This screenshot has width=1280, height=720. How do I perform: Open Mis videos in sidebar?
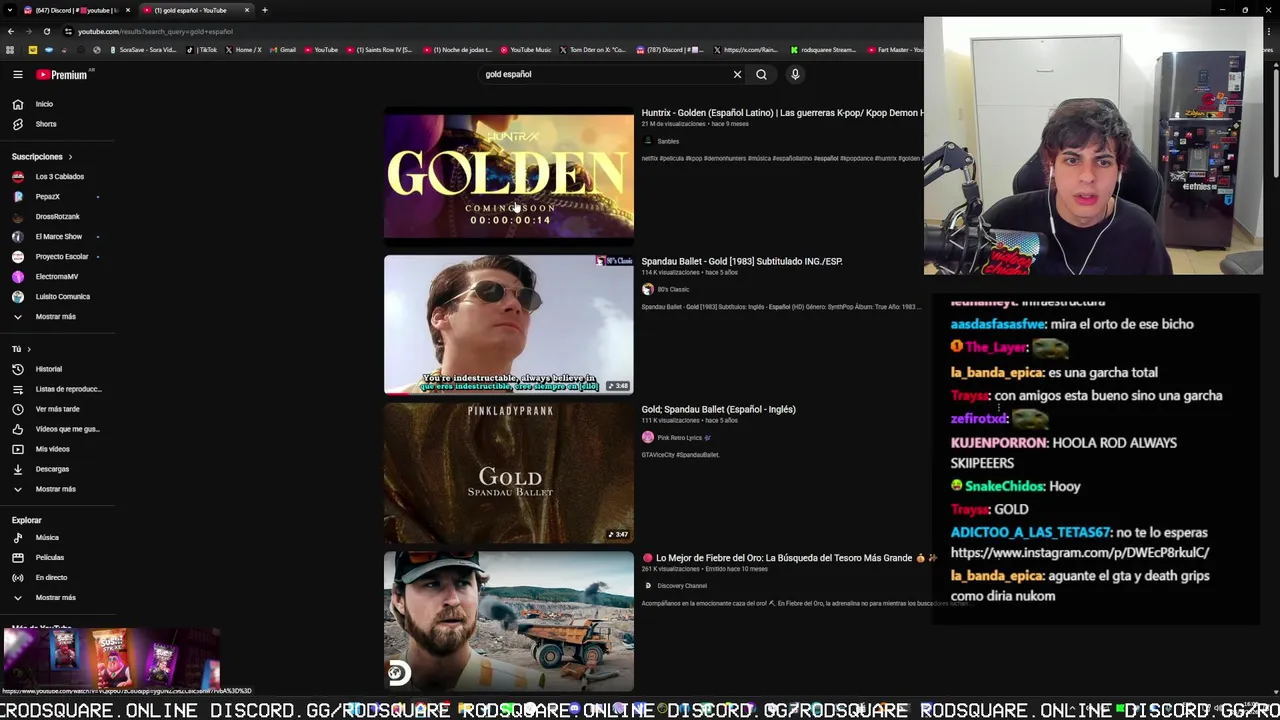[x=52, y=449]
